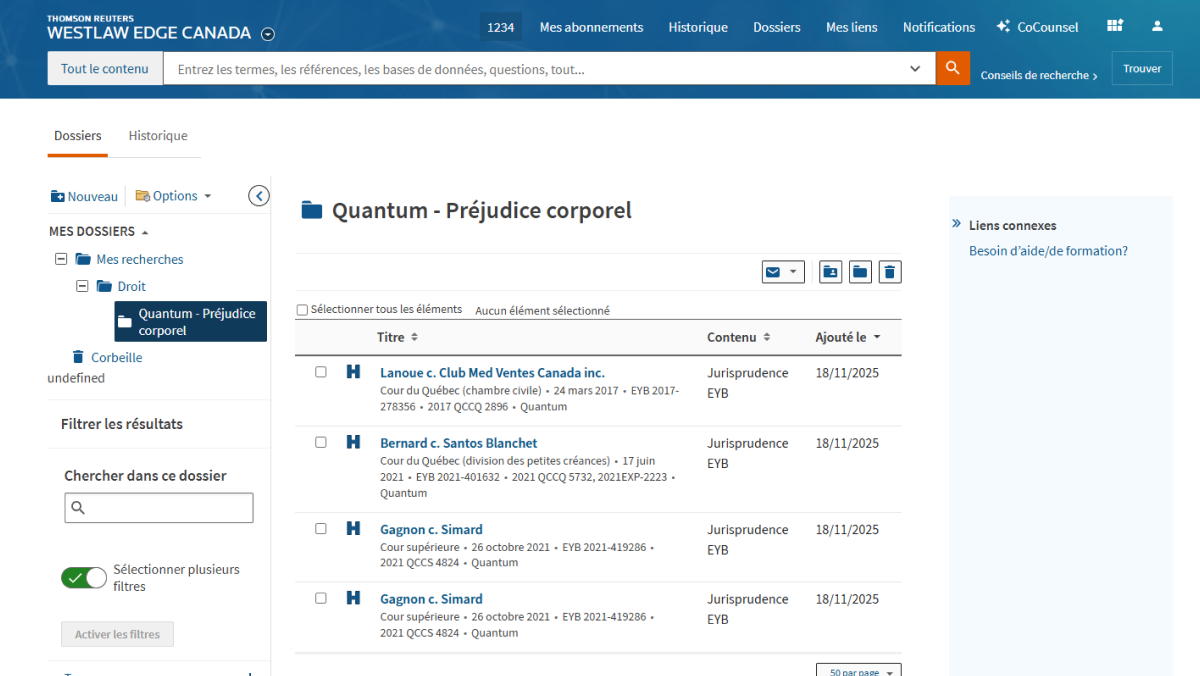Switch to the Historique tab
The image size is (1200, 676).
(158, 136)
